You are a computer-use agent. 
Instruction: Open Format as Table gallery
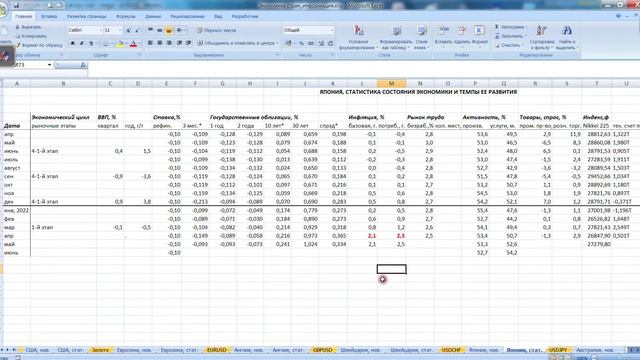396,38
